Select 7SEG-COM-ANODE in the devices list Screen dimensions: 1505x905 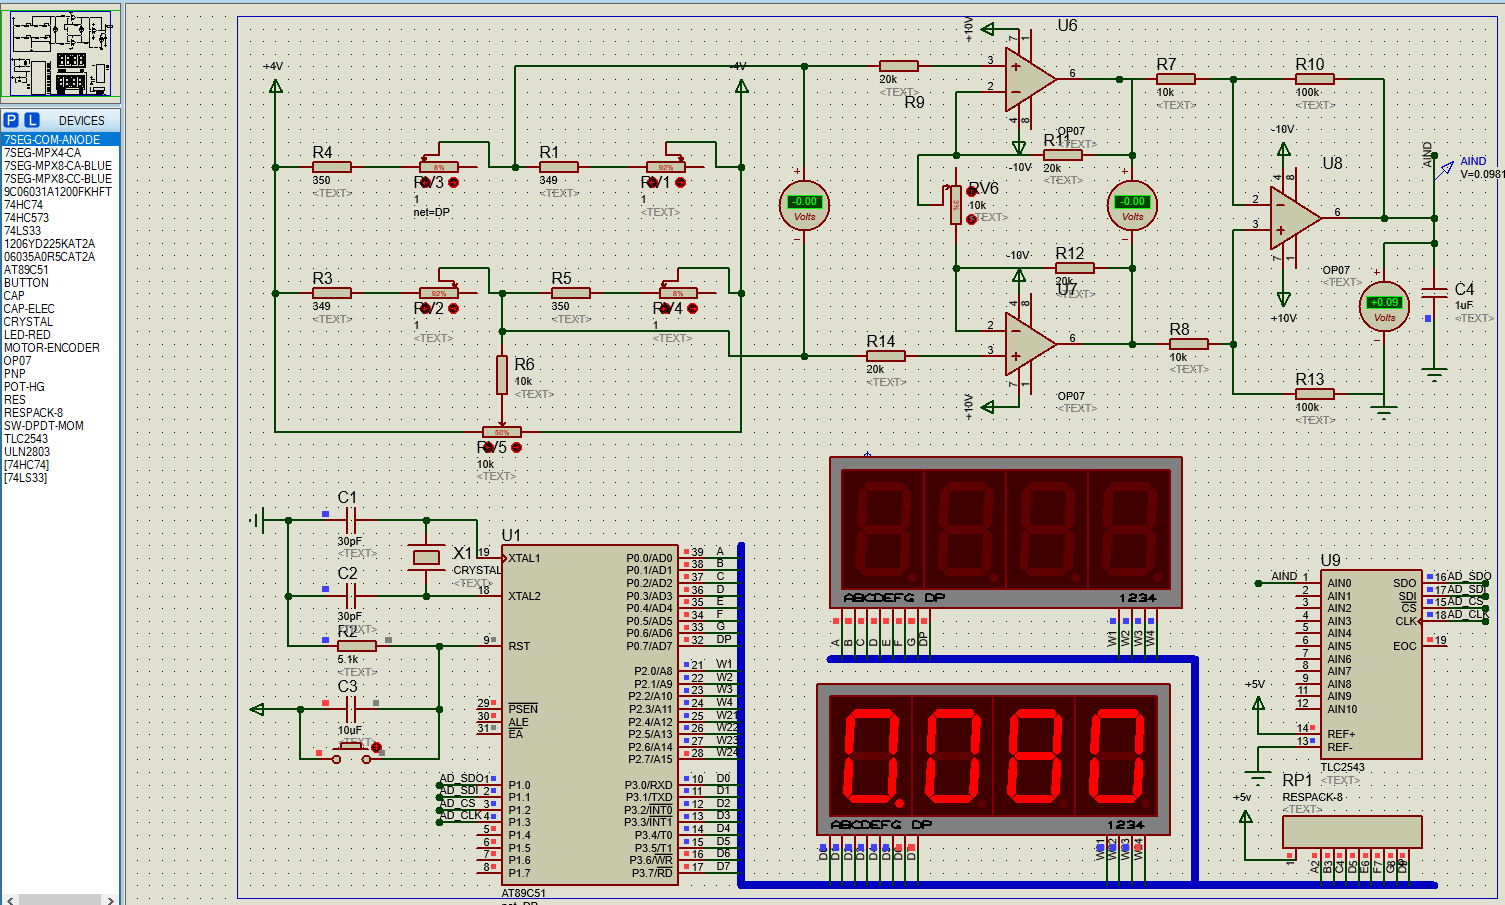[x=60, y=140]
